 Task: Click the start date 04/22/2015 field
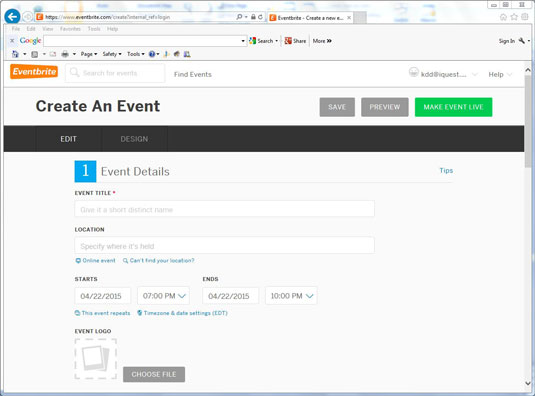(103, 296)
